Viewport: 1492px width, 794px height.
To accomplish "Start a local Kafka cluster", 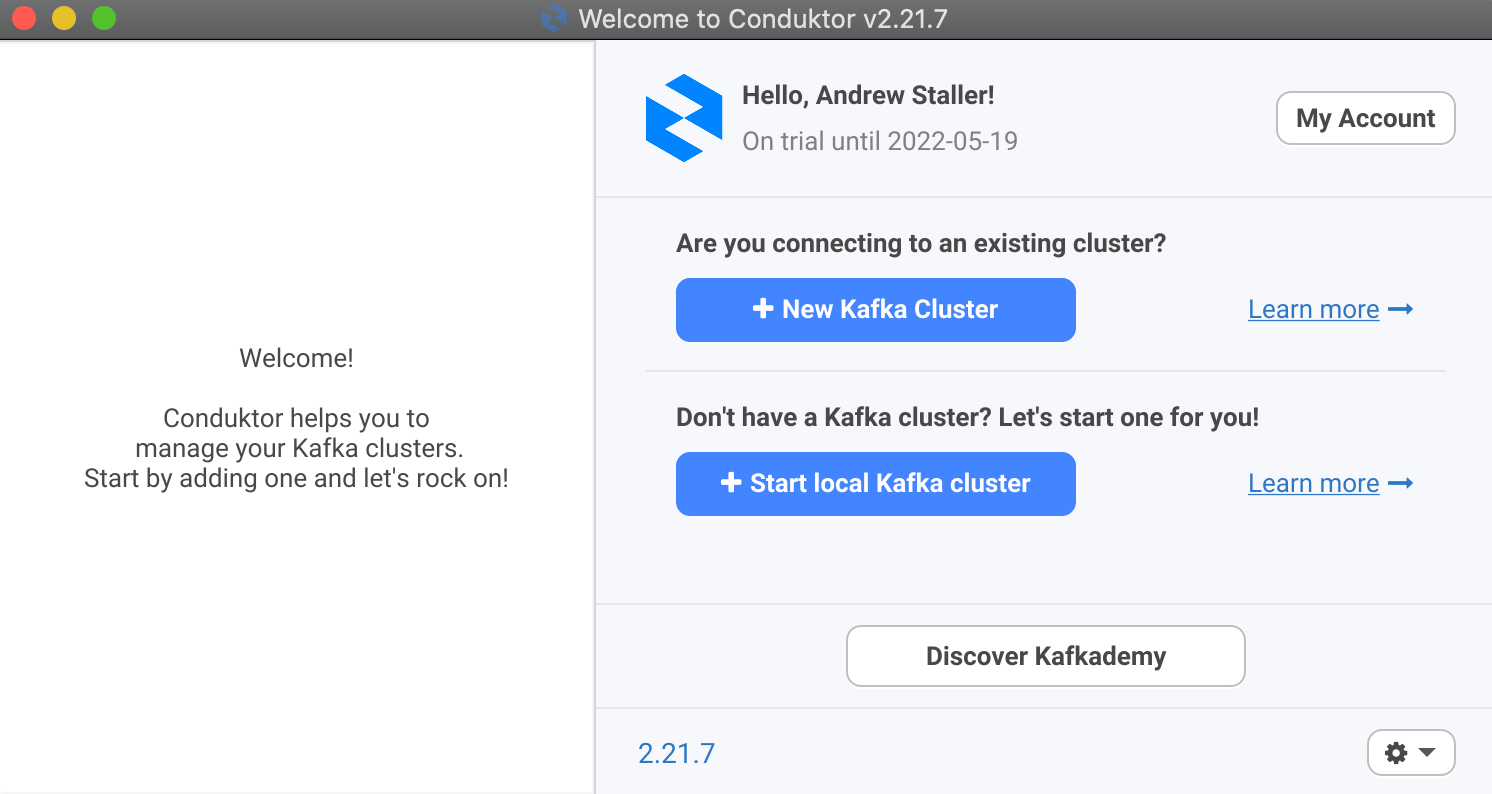I will pos(875,483).
